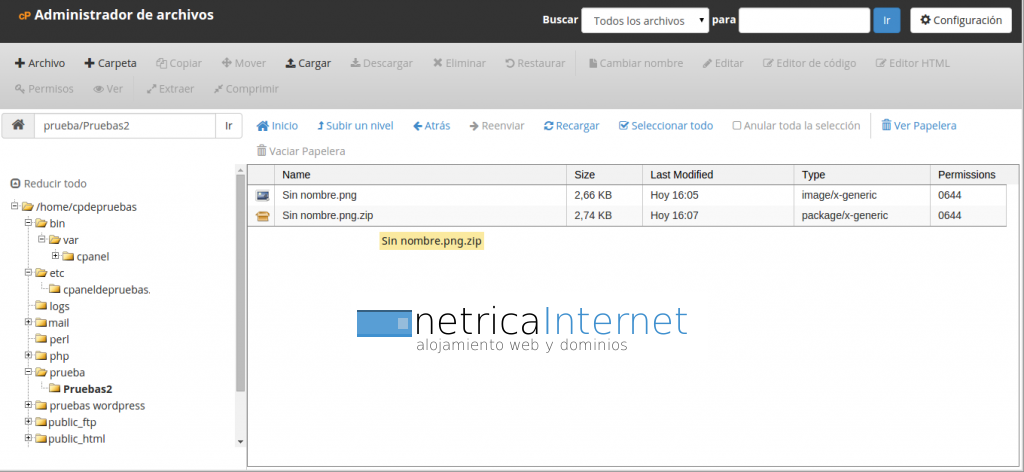Viewport: 1024px width, 472px height.
Task: Open the Todos los archivos dropdown
Action: (x=645, y=20)
